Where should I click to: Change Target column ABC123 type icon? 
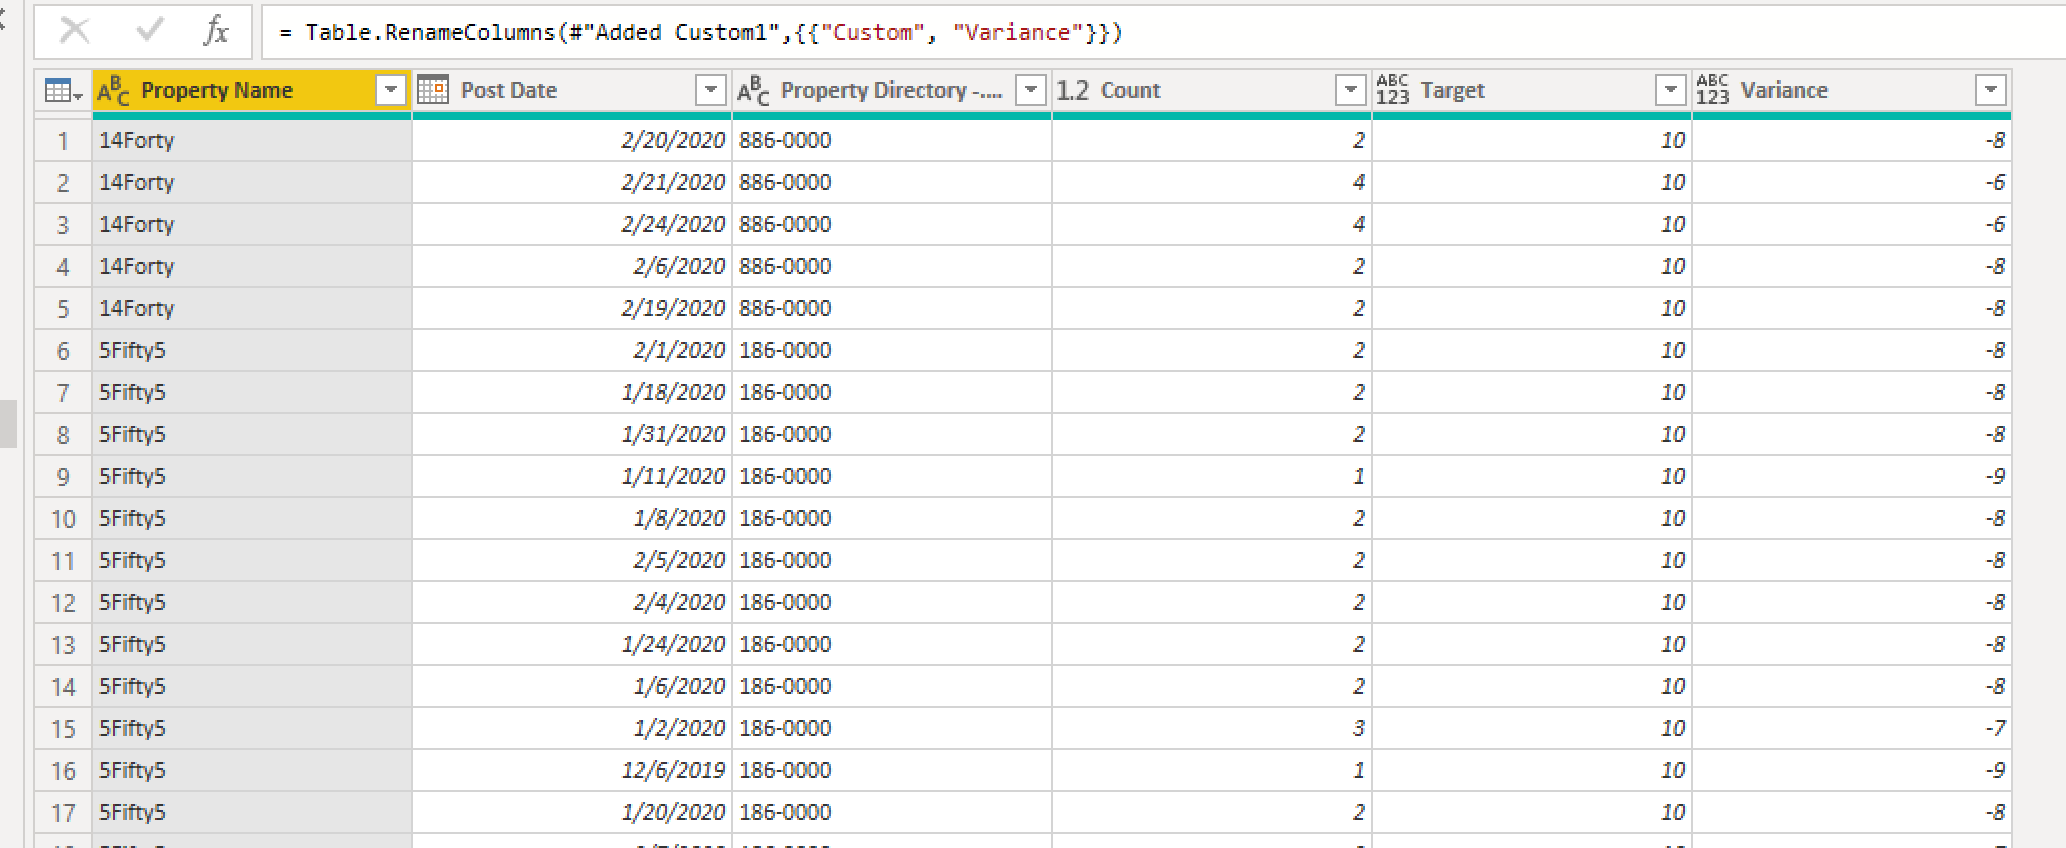[1392, 90]
